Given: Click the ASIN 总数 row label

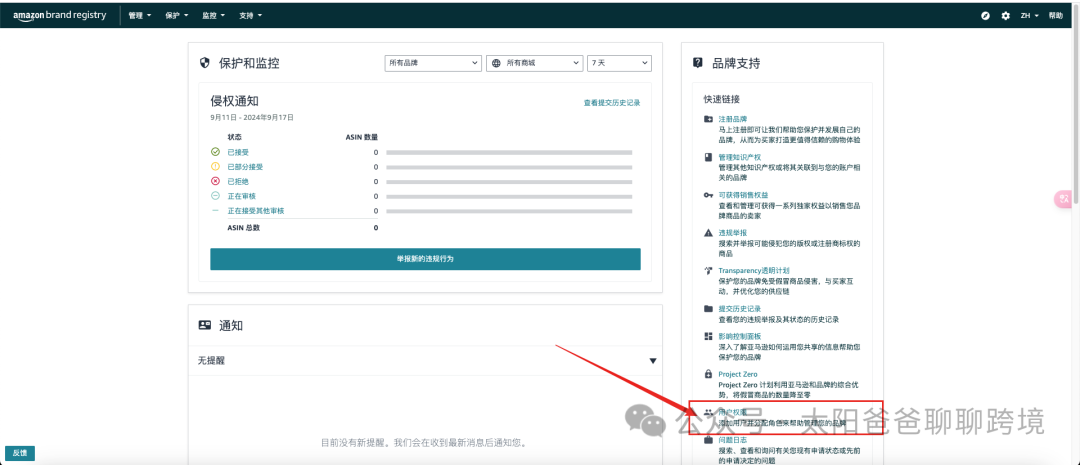Looking at the screenshot, I should coord(244,227).
